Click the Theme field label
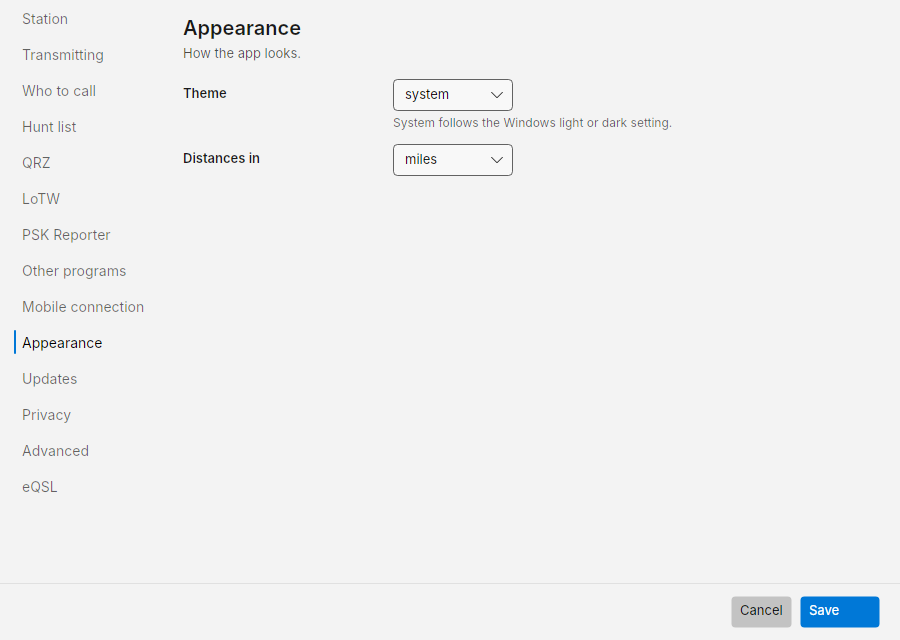Screen dimensions: 900x640 pyautogui.click(x=205, y=93)
